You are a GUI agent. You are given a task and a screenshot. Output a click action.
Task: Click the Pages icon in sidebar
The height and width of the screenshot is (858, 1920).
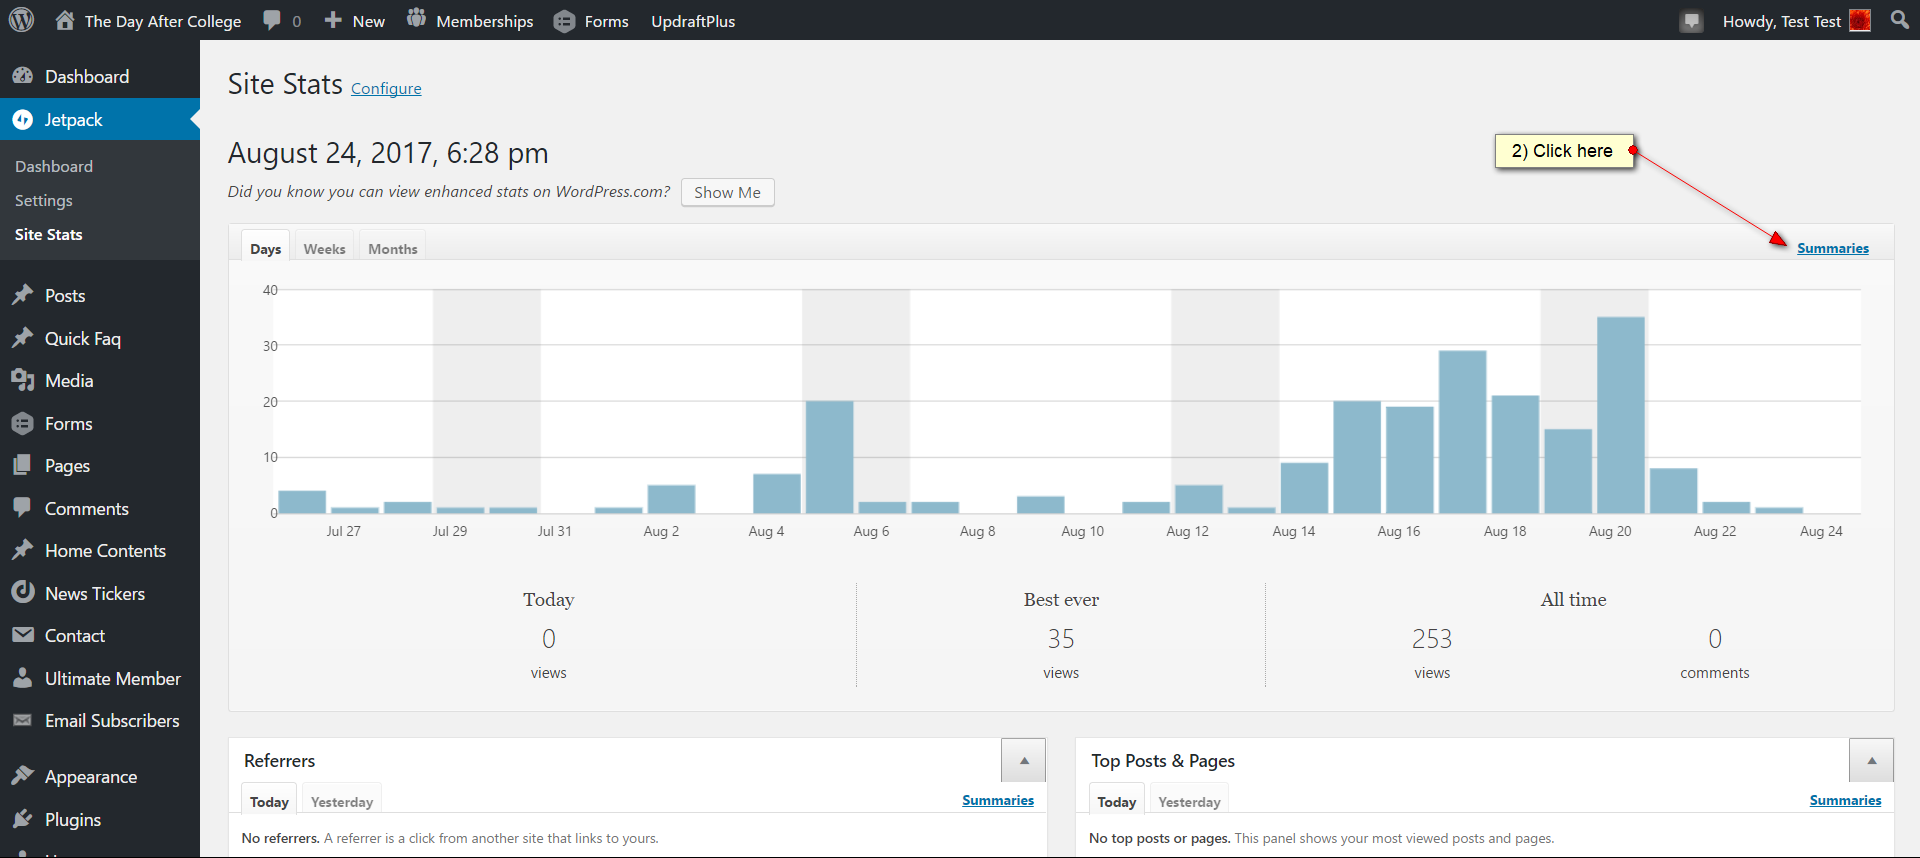(x=23, y=465)
